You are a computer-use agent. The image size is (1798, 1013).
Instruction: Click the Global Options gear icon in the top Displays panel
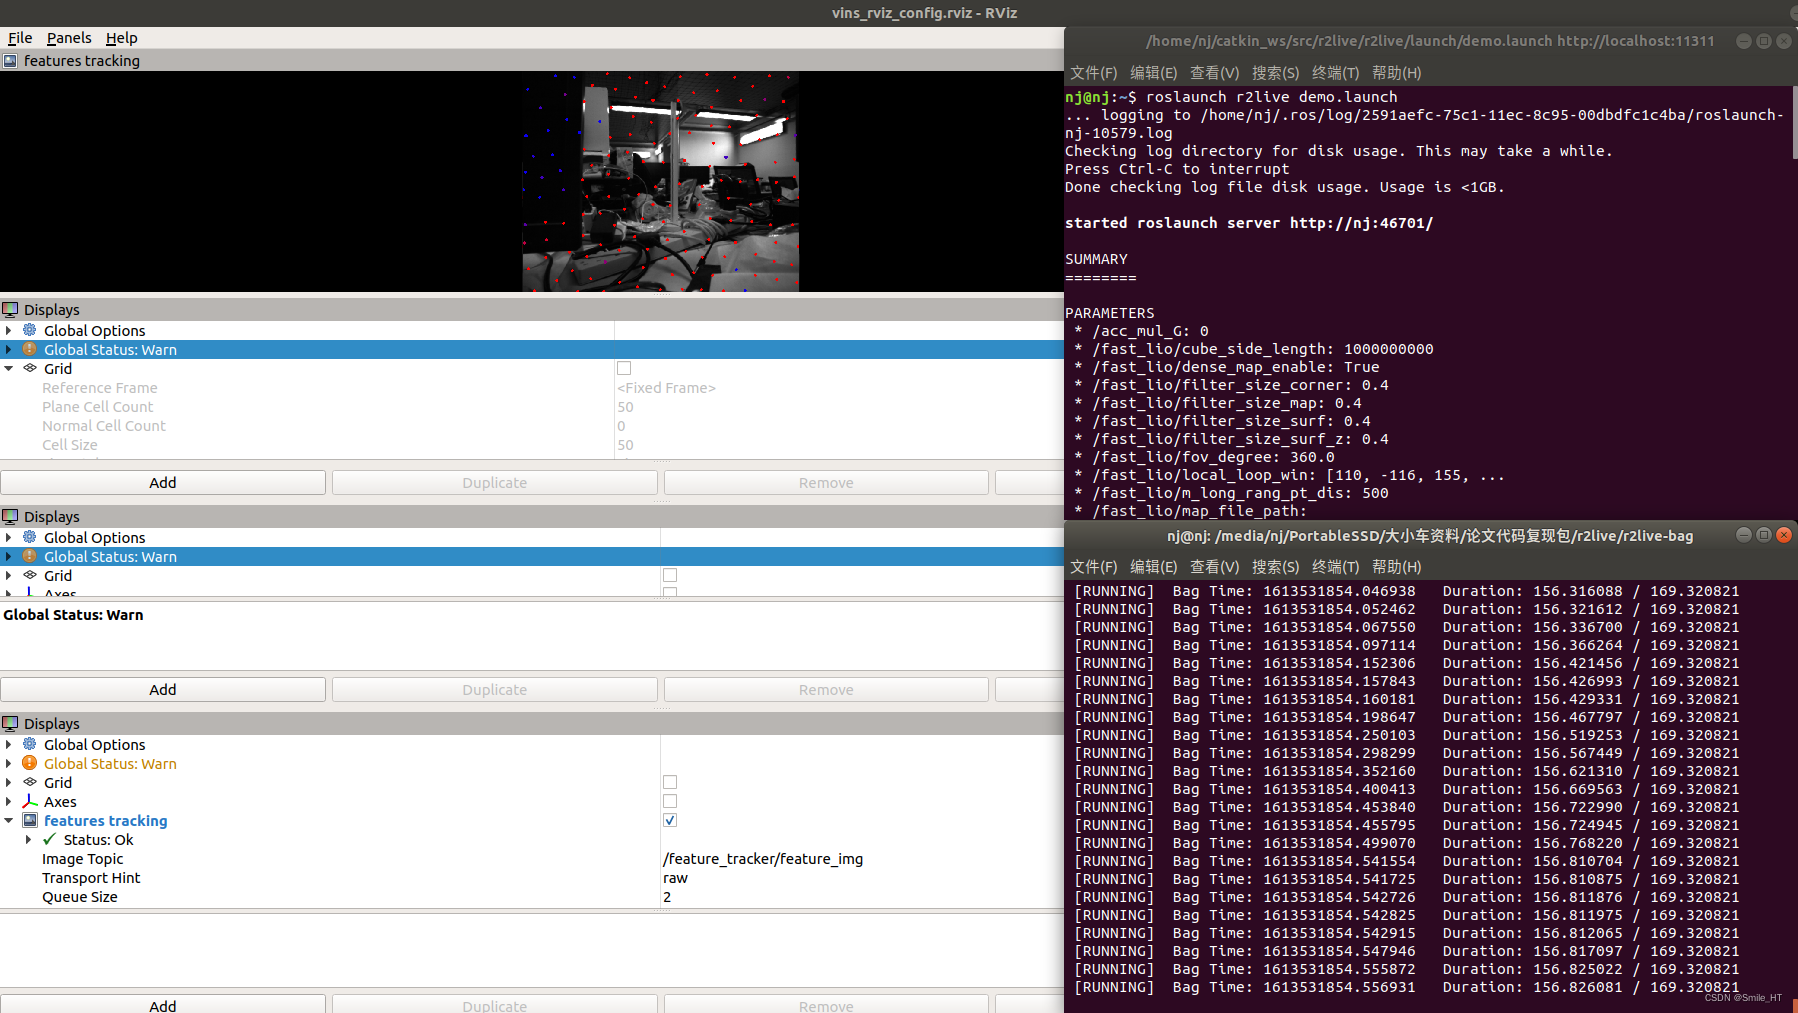[30, 330]
